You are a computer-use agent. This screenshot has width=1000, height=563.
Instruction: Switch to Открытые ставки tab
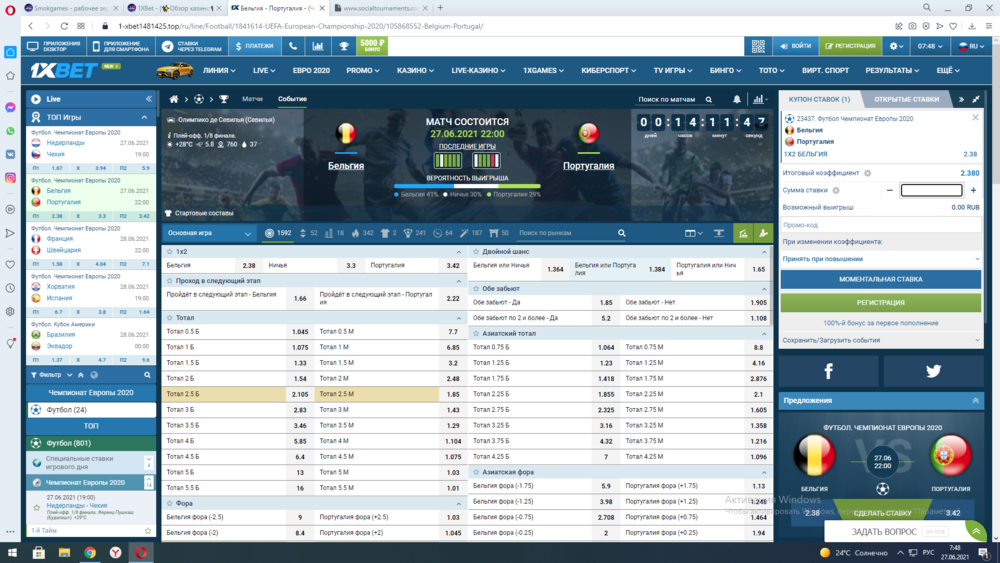[906, 99]
